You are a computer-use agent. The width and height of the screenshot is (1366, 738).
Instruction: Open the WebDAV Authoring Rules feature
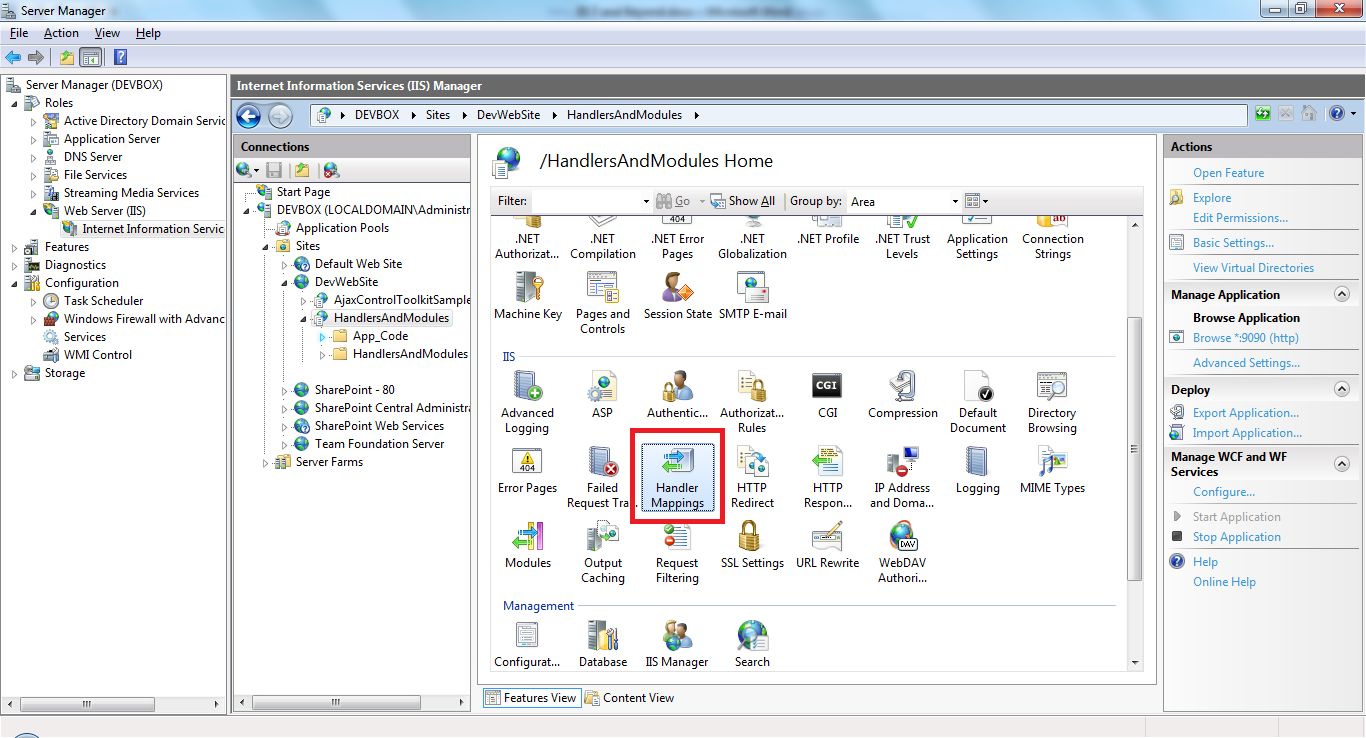(902, 552)
